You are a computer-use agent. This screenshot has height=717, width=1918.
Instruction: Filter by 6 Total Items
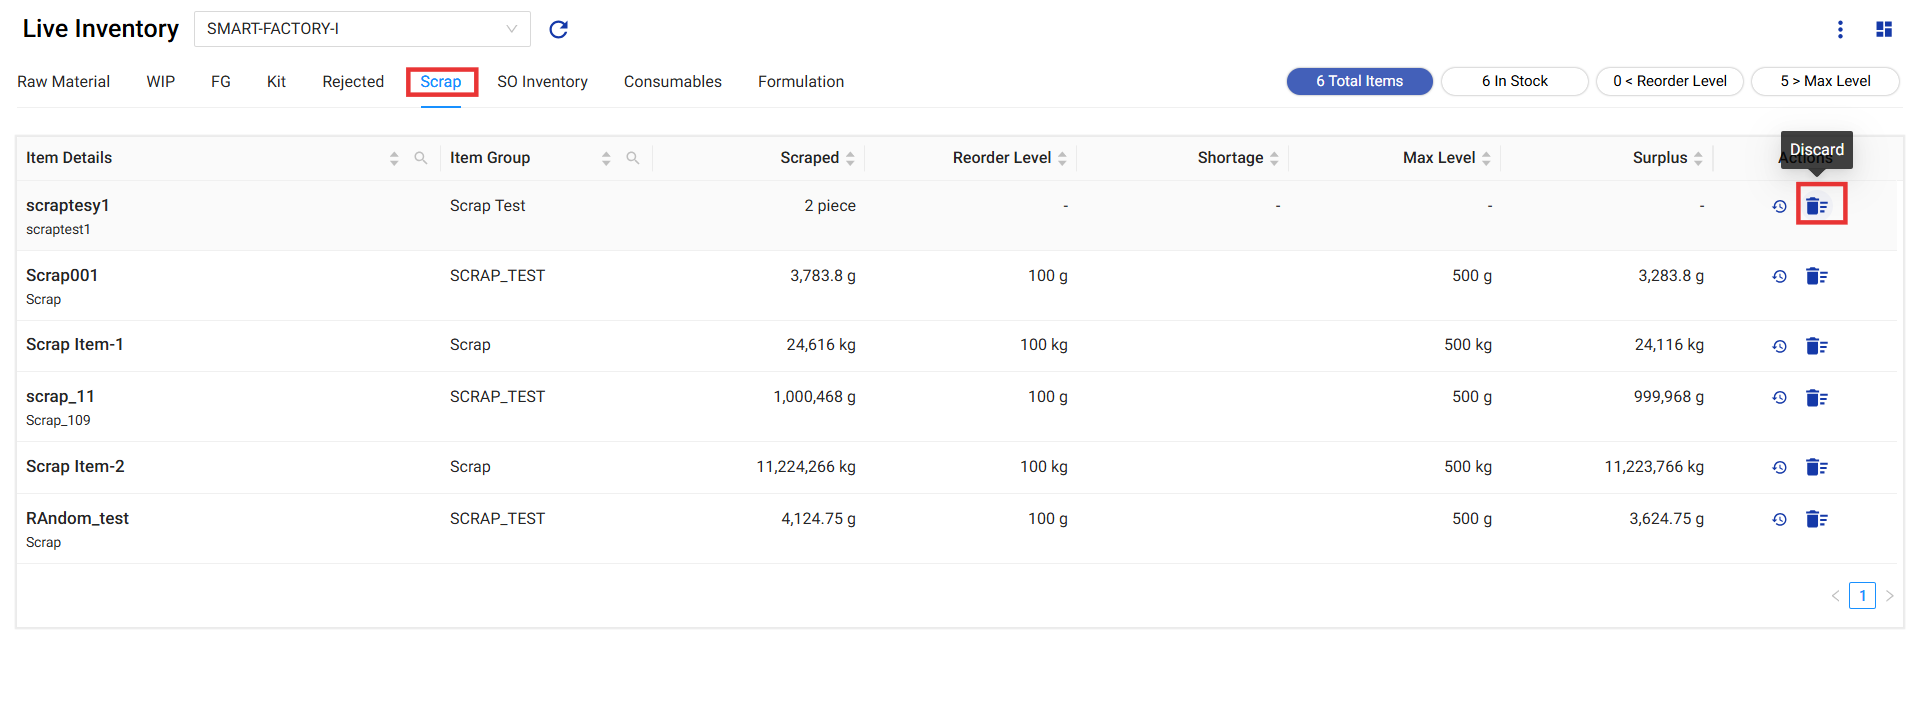click(1359, 81)
